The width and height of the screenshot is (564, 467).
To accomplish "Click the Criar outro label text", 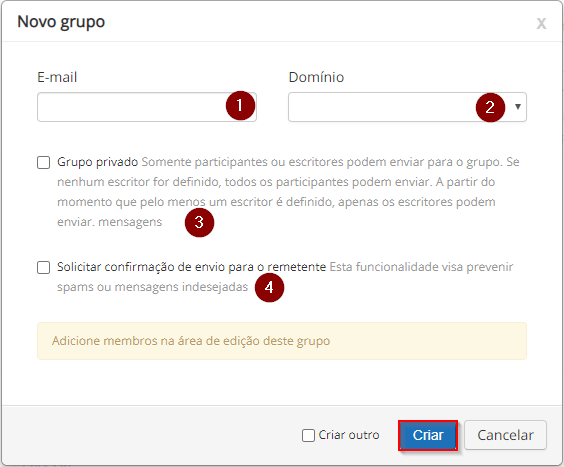I will (349, 435).
